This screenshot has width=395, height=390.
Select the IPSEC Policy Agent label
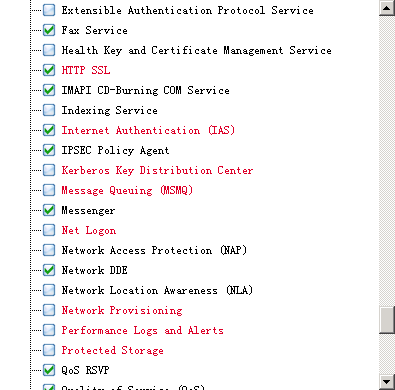tap(115, 151)
